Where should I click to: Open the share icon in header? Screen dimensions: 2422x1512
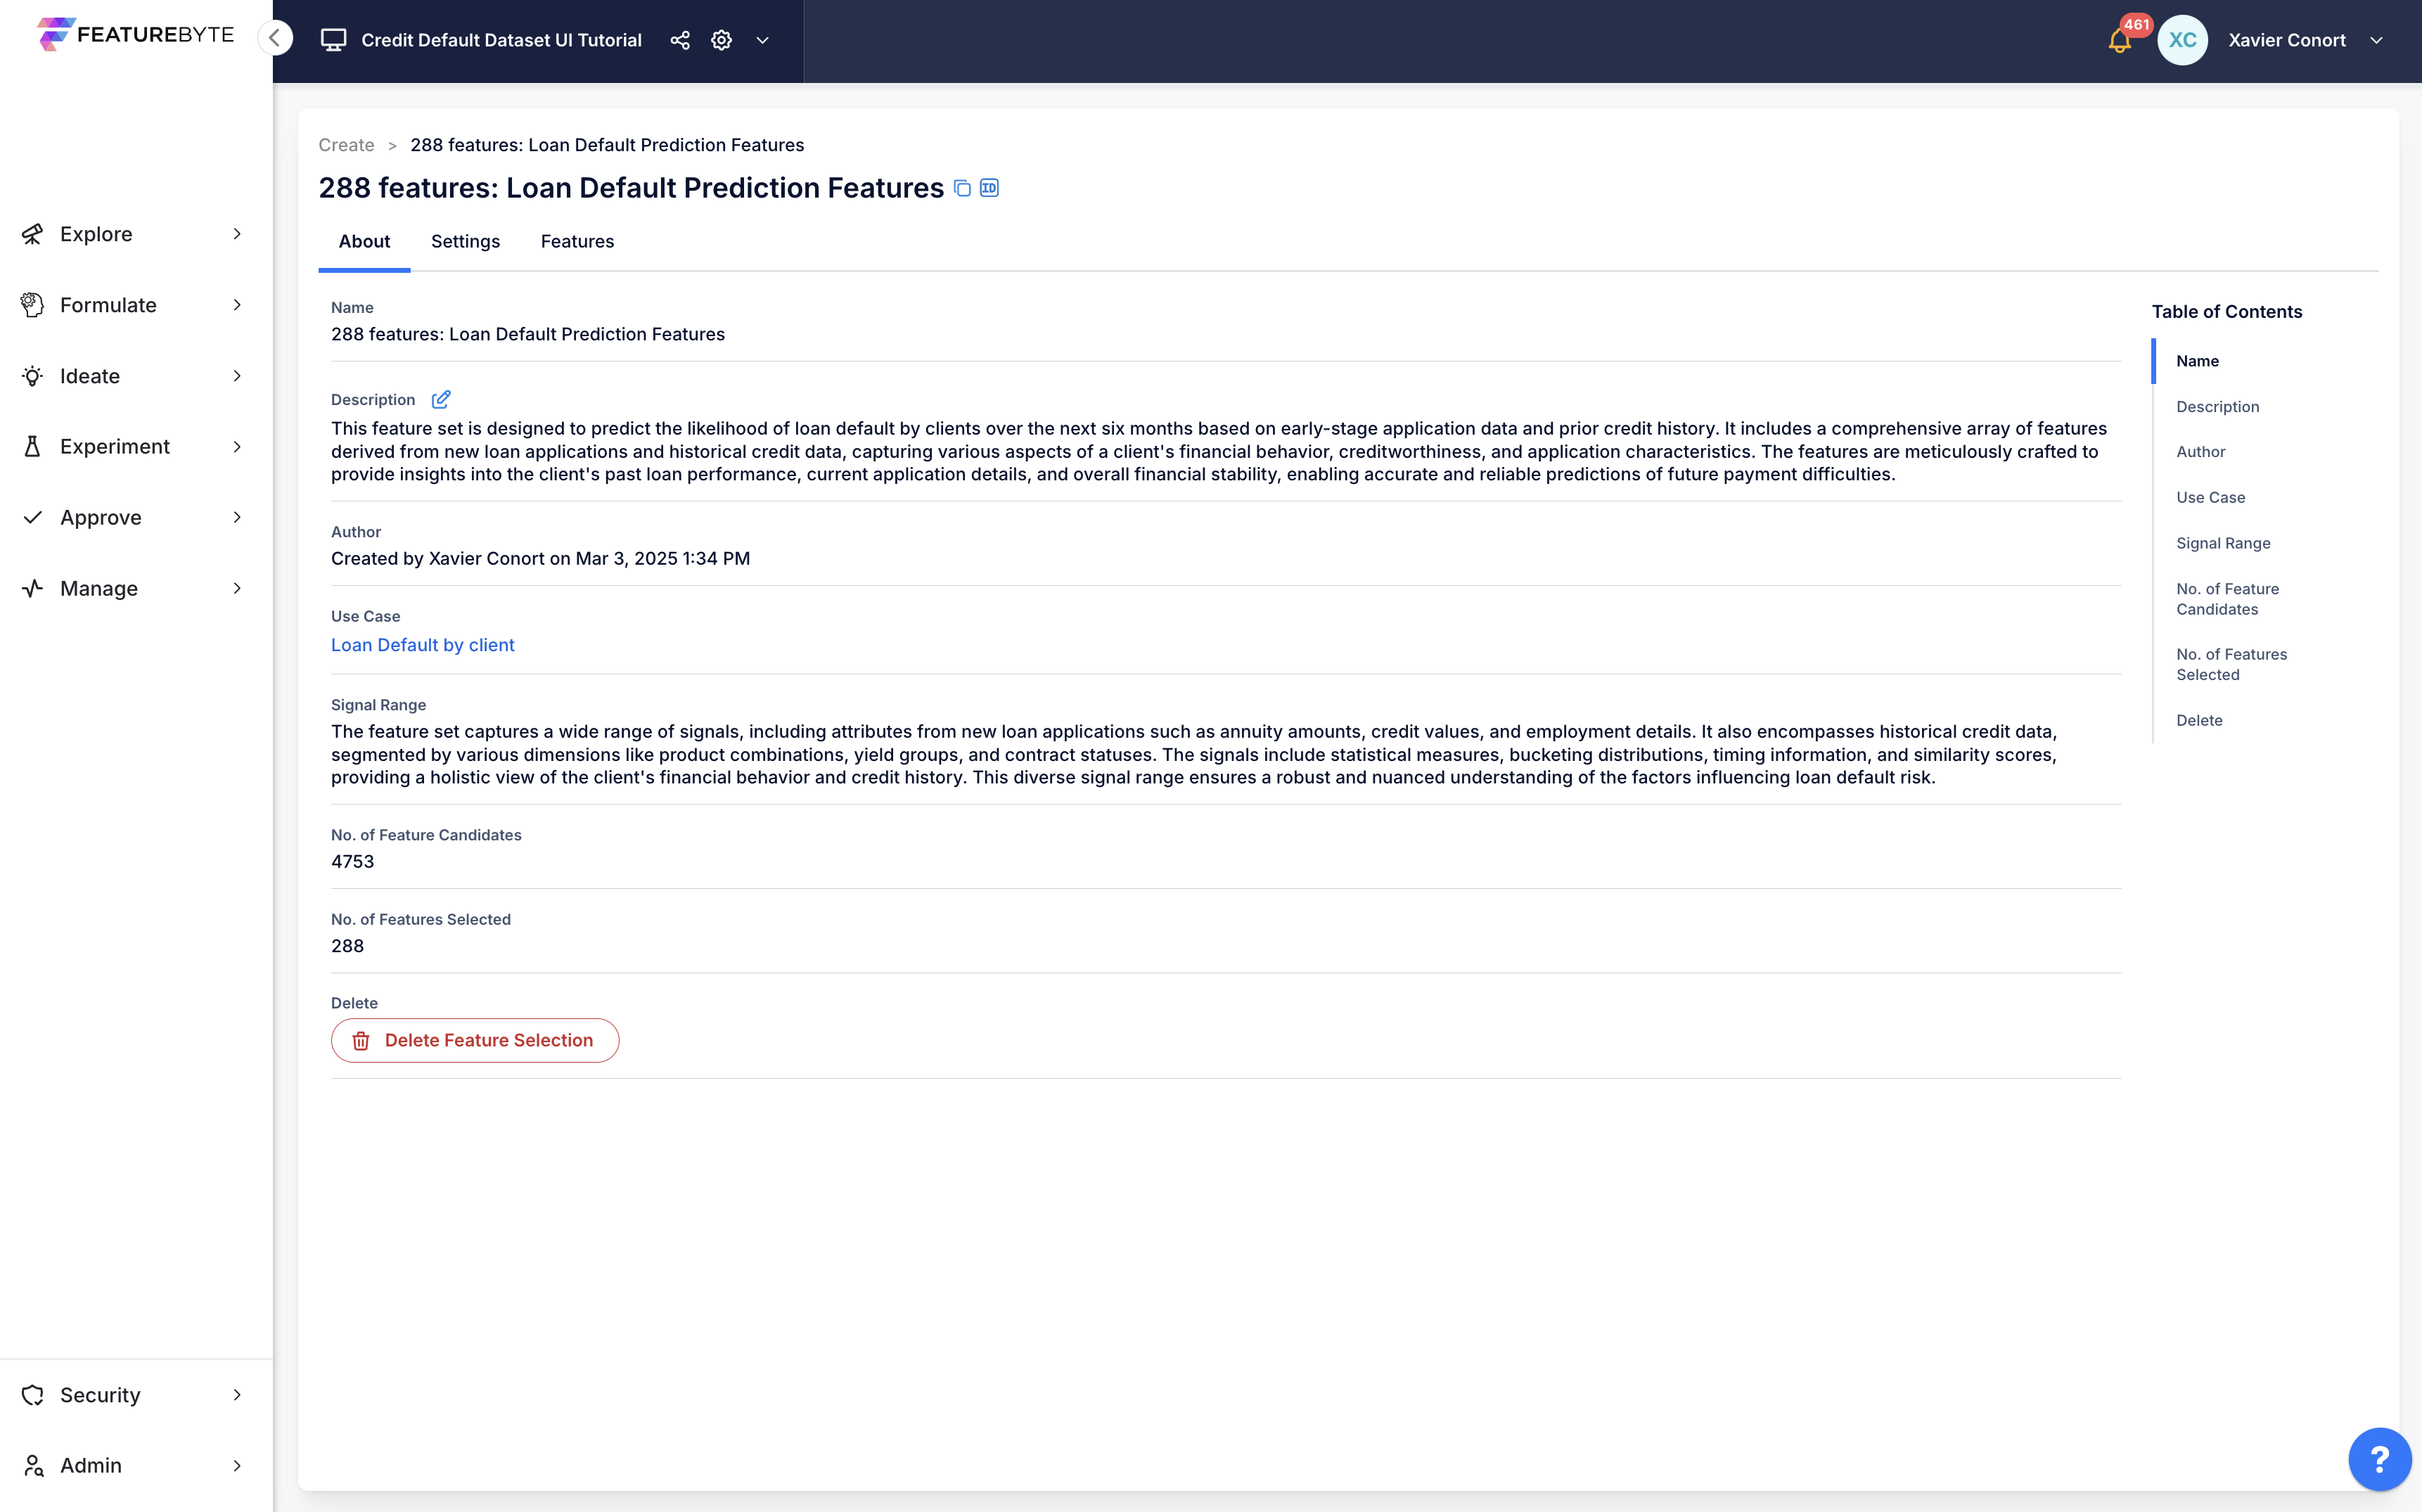click(680, 40)
